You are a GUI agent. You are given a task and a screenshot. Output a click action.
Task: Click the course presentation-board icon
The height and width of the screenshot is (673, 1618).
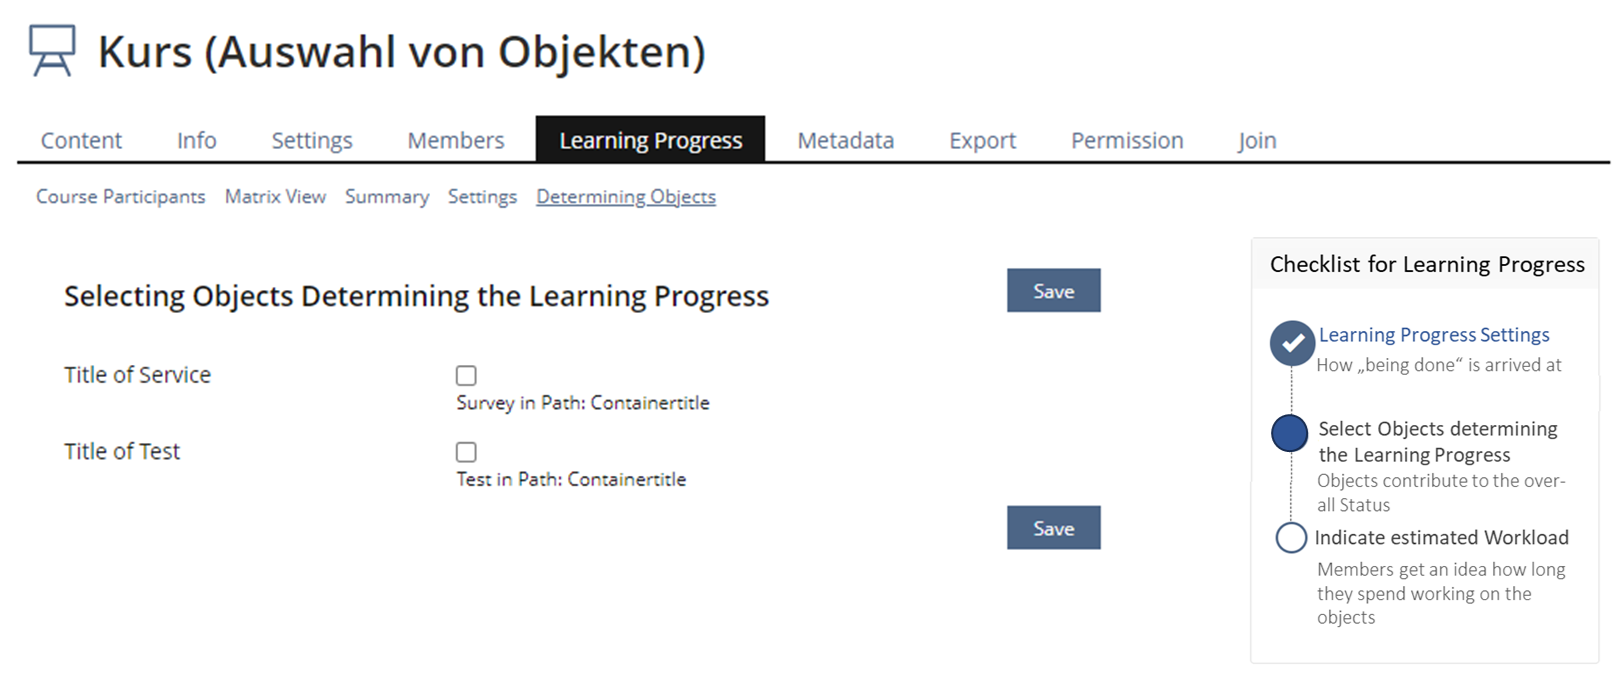pos(52,50)
